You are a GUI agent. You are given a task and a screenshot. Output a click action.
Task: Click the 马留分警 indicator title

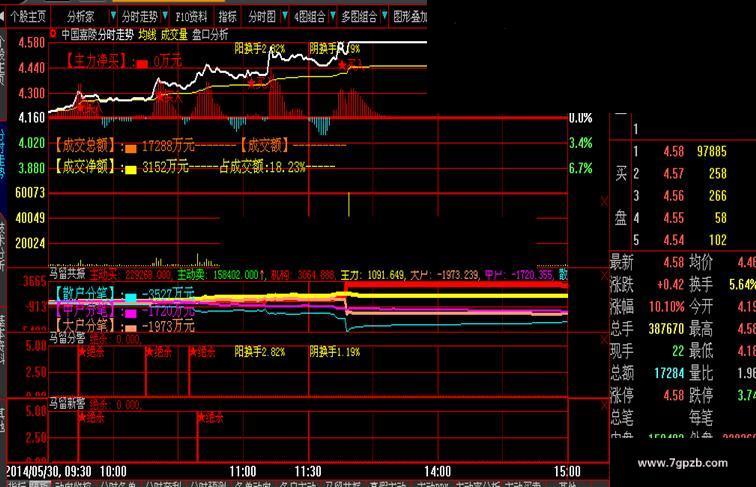point(68,338)
